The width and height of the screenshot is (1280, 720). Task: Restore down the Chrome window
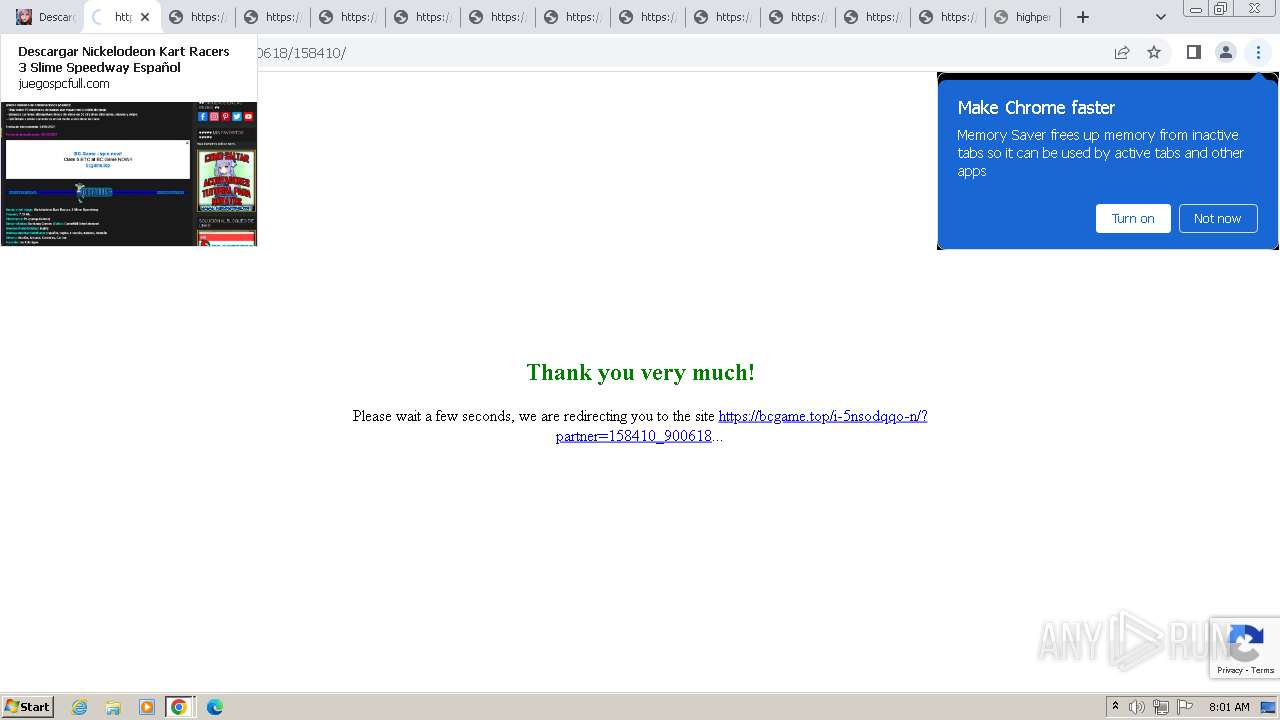[x=1220, y=9]
